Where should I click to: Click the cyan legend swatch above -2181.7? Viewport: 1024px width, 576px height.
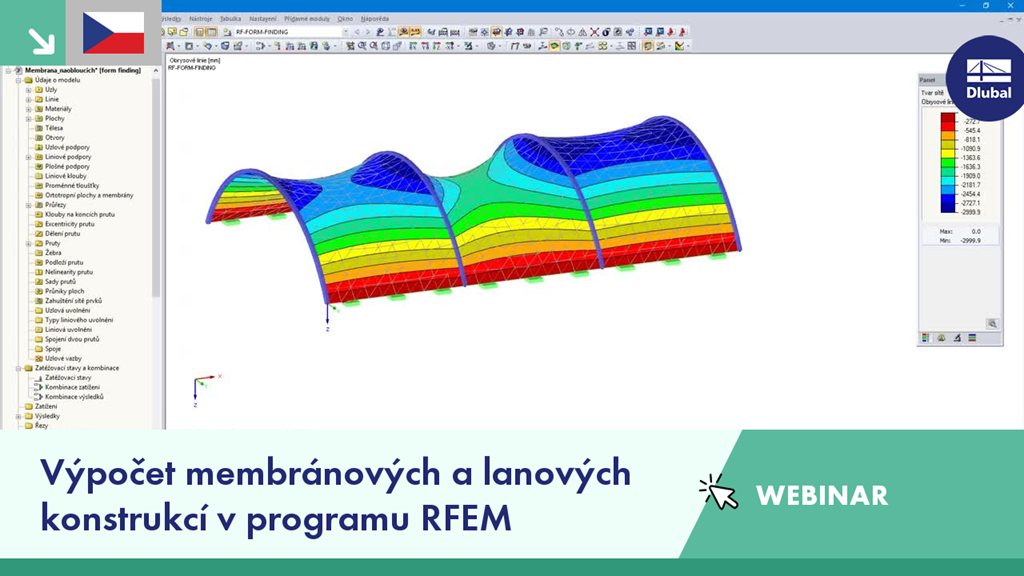[948, 181]
